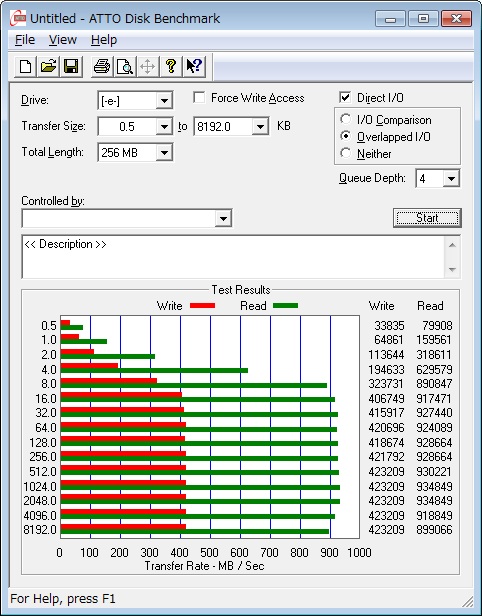The image size is (482, 616).
Task: Open the View menu
Action: coord(62,40)
